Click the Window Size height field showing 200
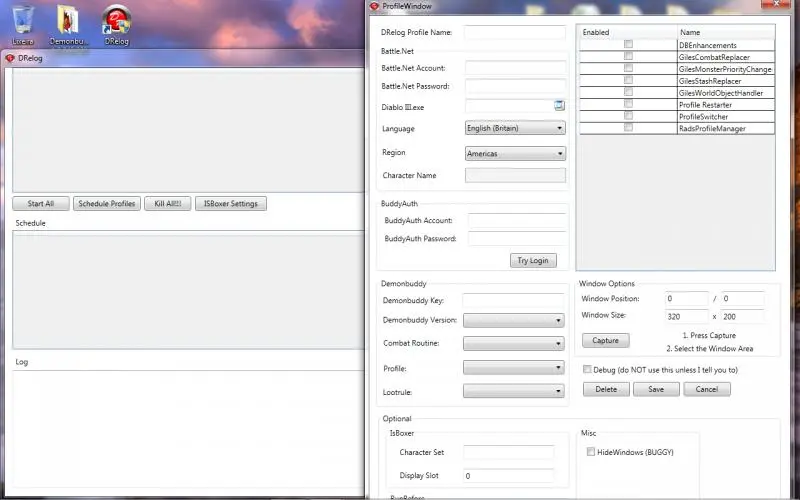Image resolution: width=800 pixels, height=500 pixels. [743, 316]
